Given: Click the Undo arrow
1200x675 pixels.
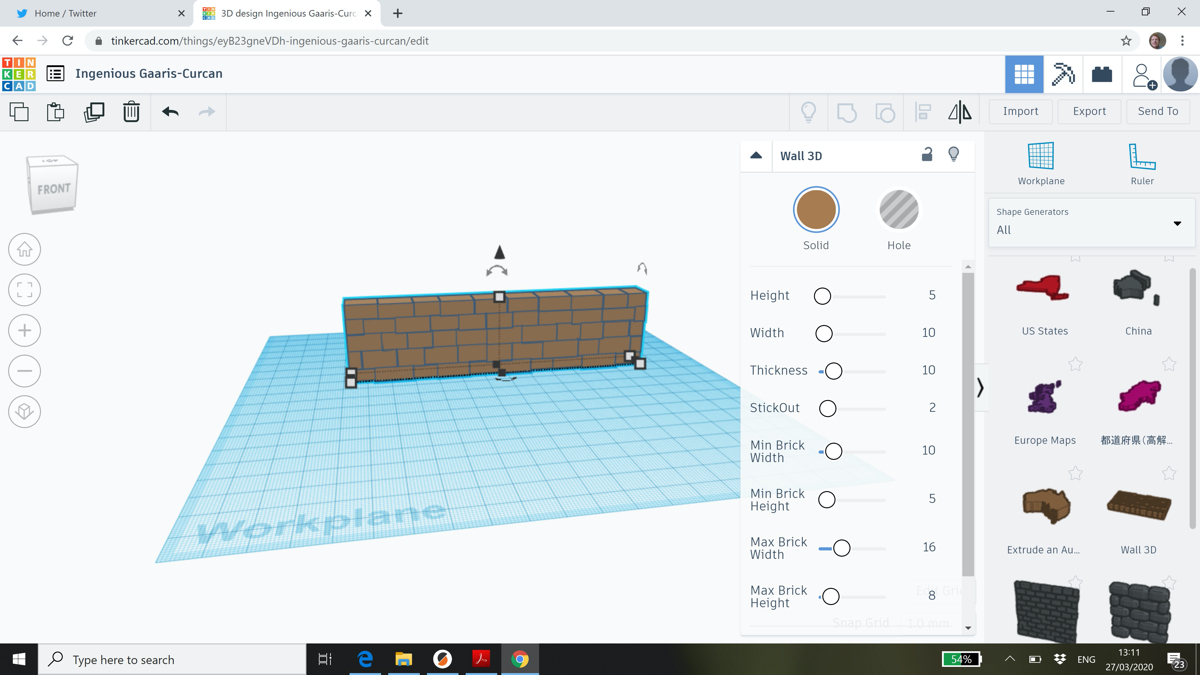Looking at the screenshot, I should [x=169, y=112].
